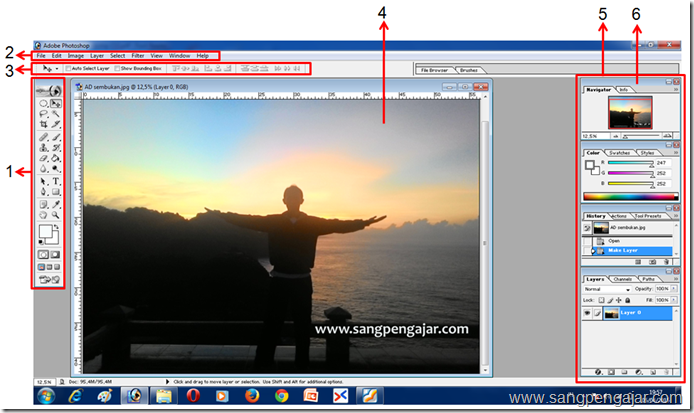
Task: Set history brush source on Open state
Action: 587,241
